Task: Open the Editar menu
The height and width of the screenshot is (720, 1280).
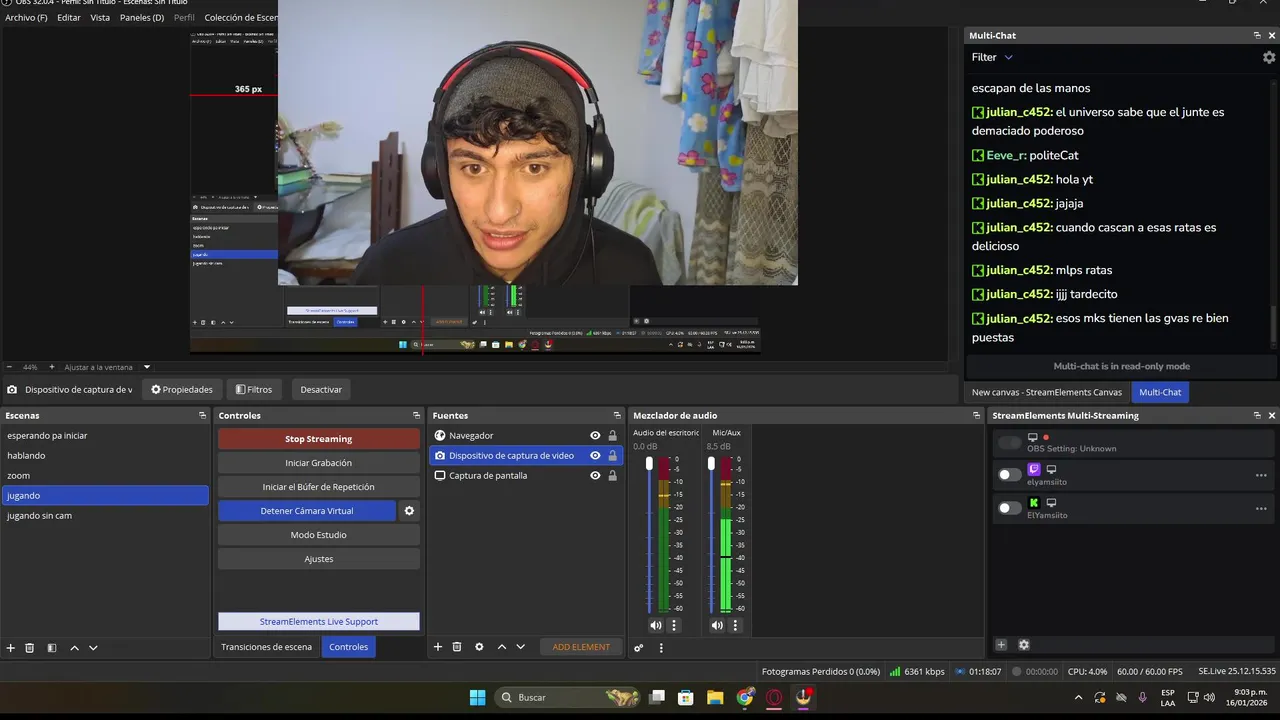Action: click(69, 18)
